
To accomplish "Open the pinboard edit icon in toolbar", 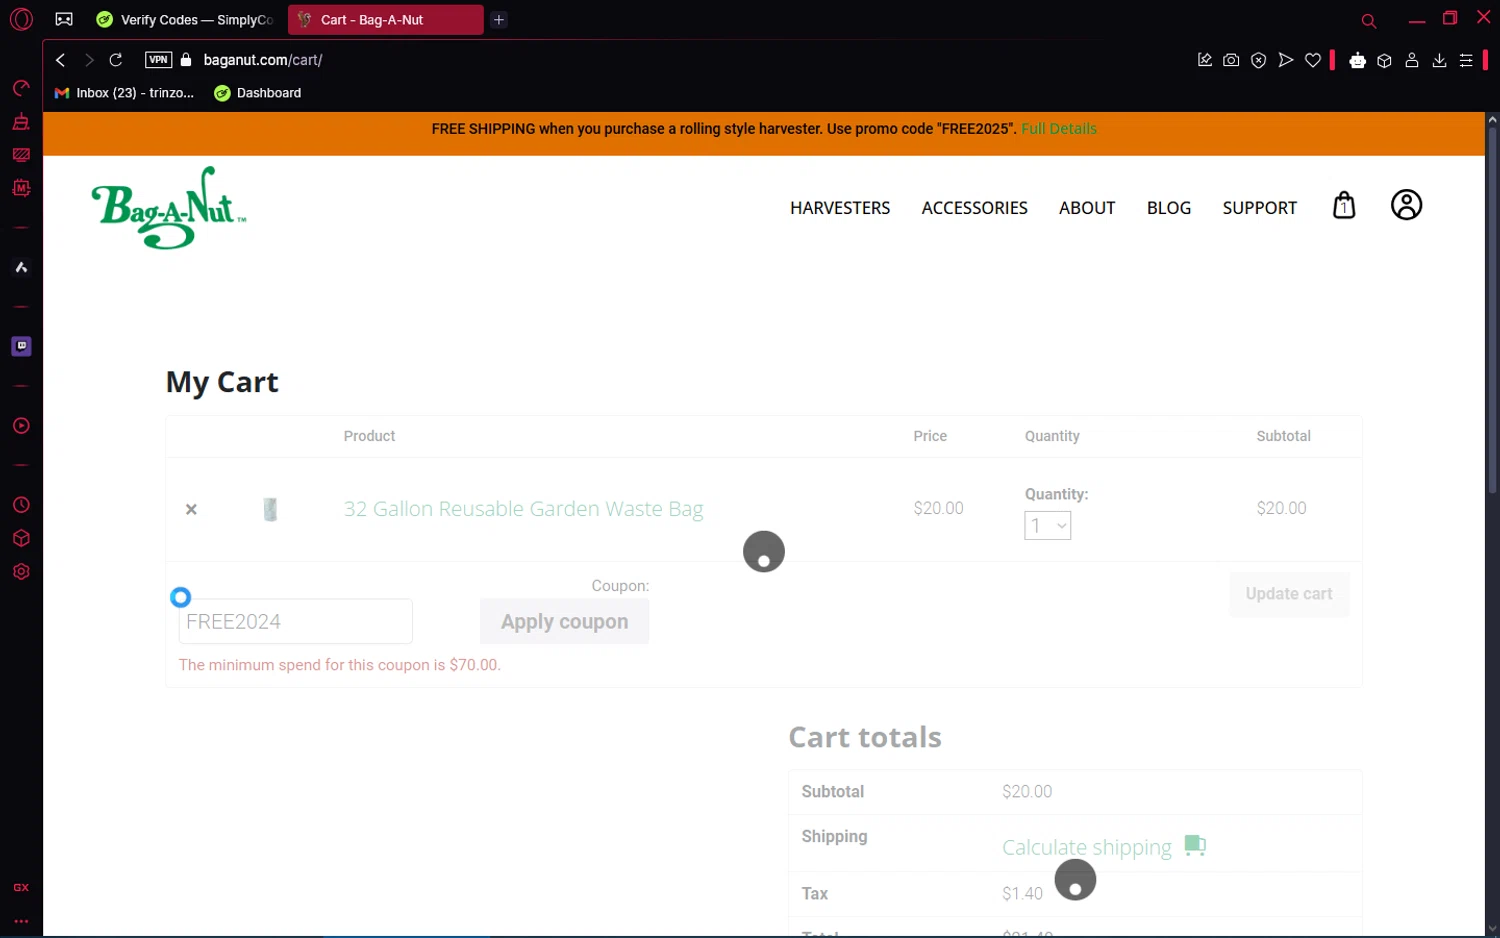I will [x=1205, y=60].
